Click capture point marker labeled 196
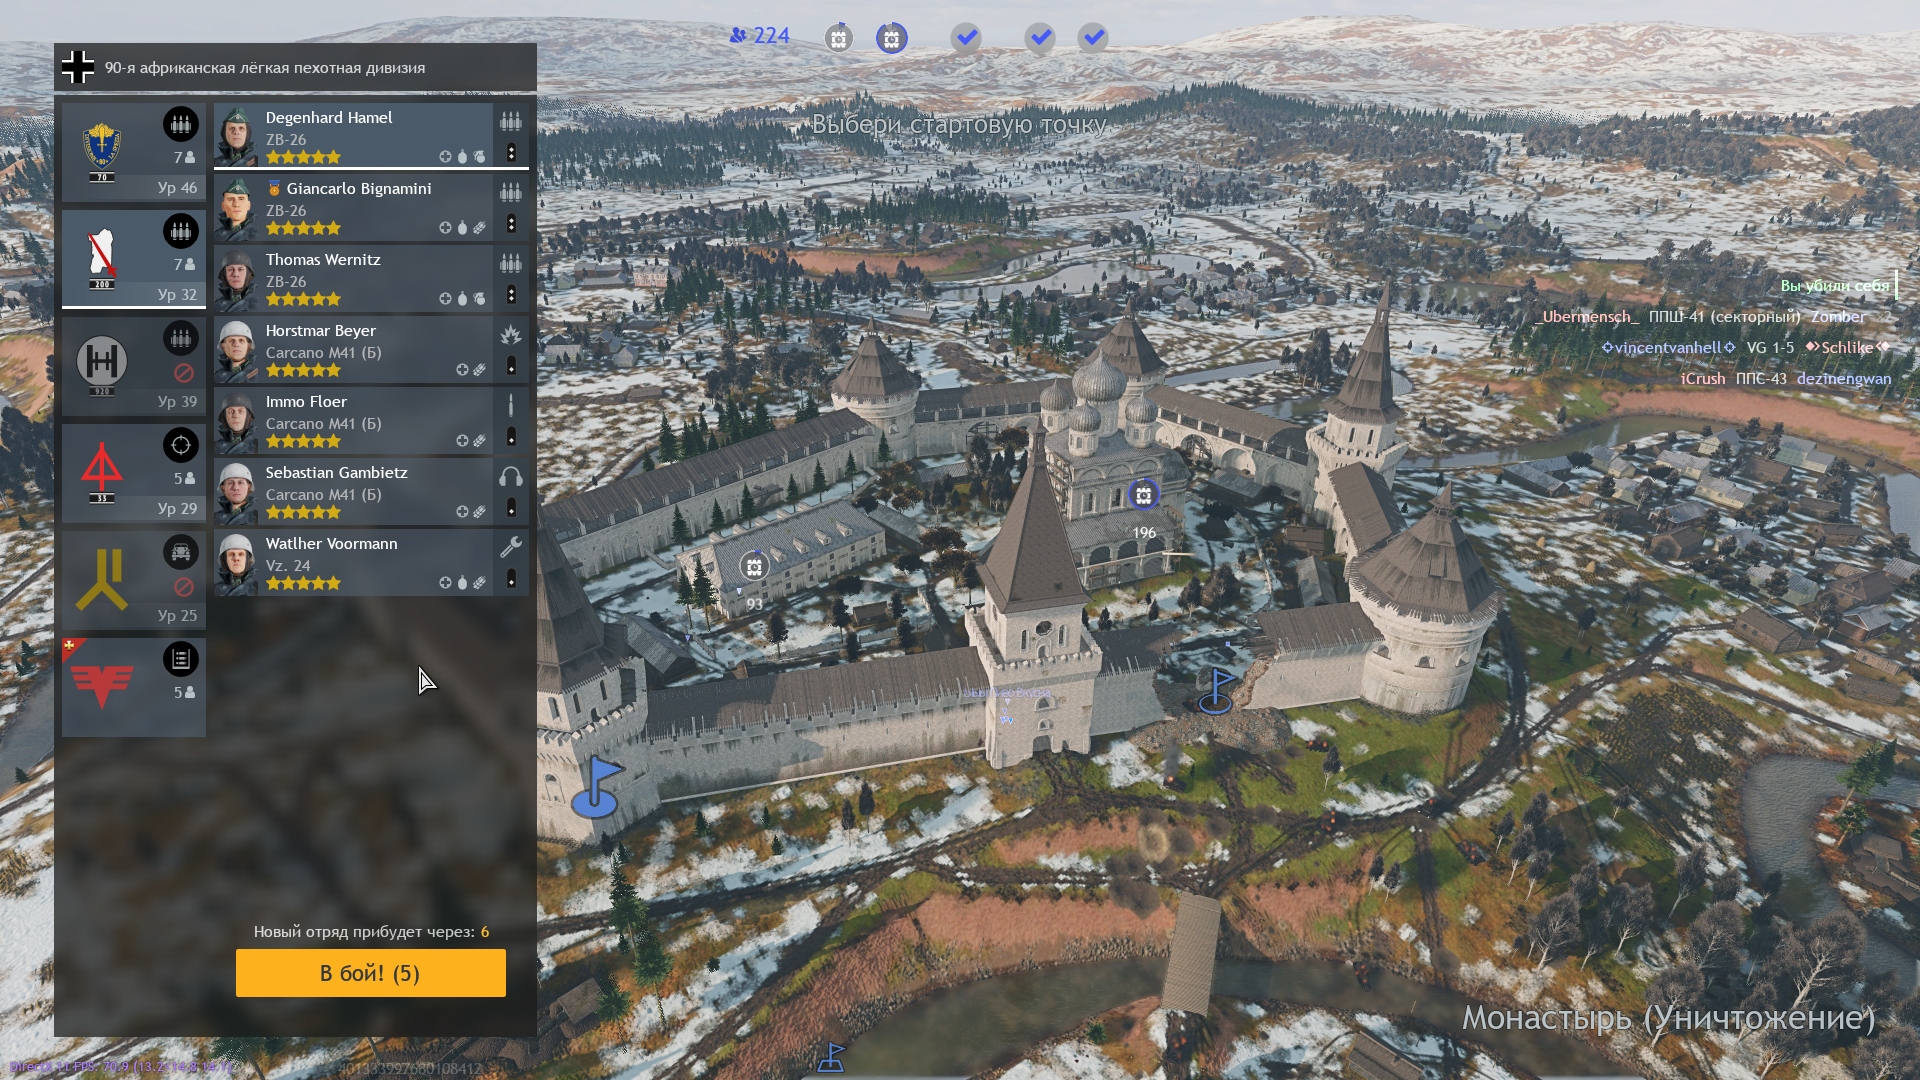This screenshot has height=1080, width=1920. pyautogui.click(x=1144, y=494)
